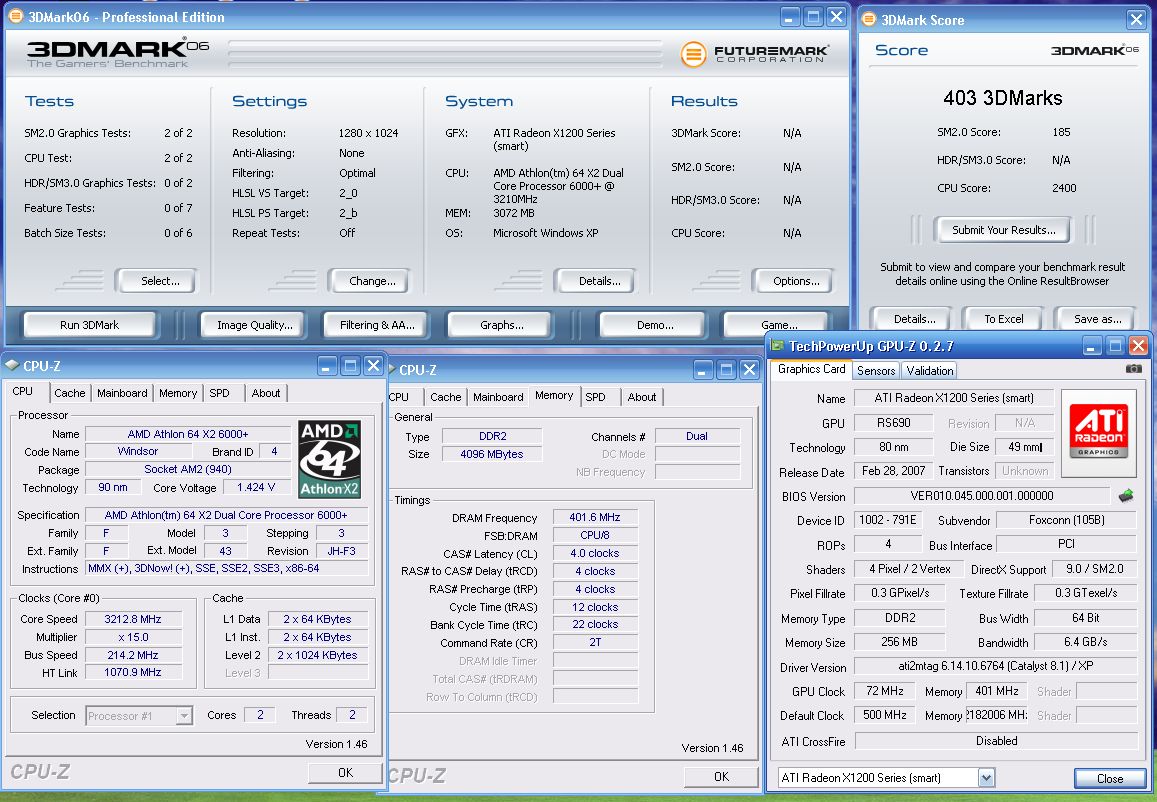Click the DRAM Frequency value 401.6 MHz
The image size is (1157, 802).
pos(595,517)
